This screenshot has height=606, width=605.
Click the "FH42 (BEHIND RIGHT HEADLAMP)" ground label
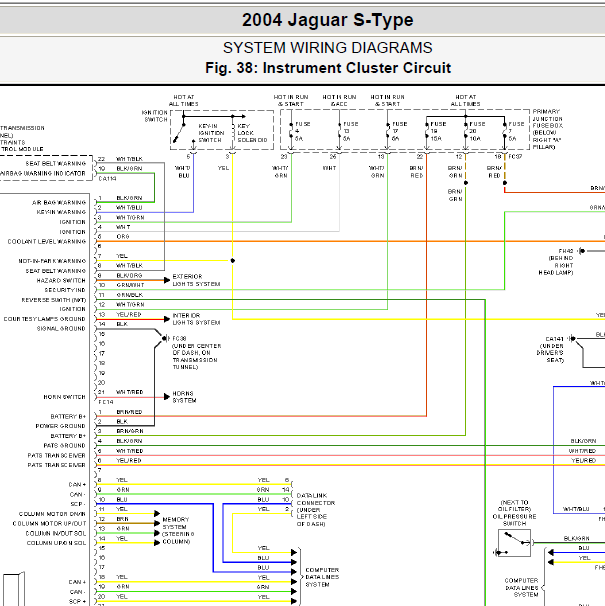point(556,262)
